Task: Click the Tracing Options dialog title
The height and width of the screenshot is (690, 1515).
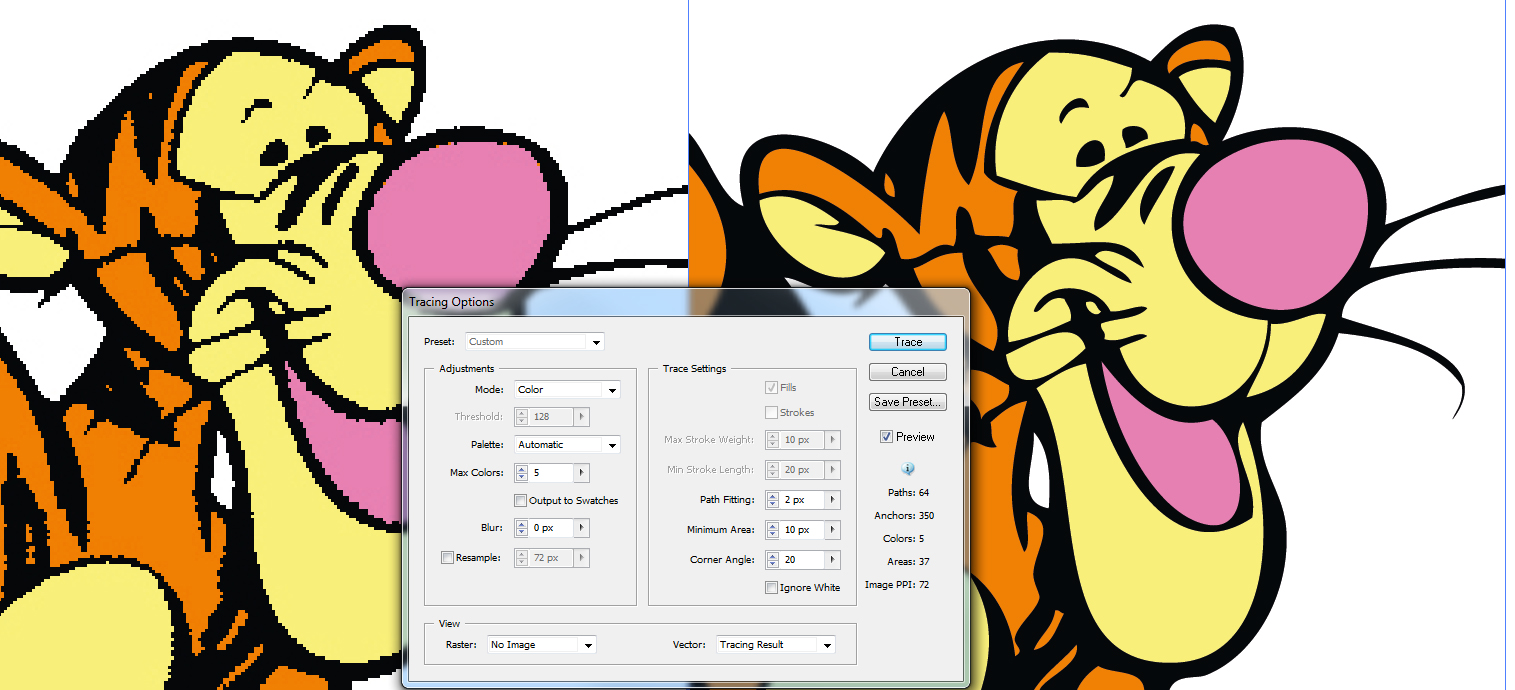Action: click(x=451, y=302)
